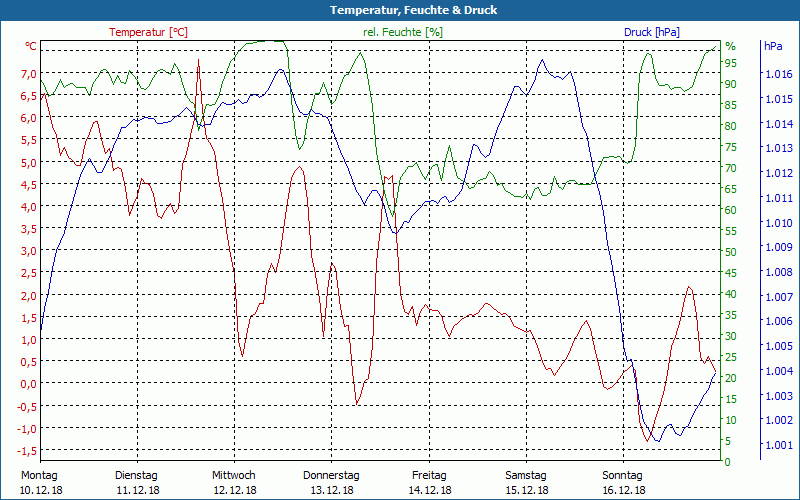
Task: Click the '2,5' temperature axis value
Action: [x=29, y=273]
